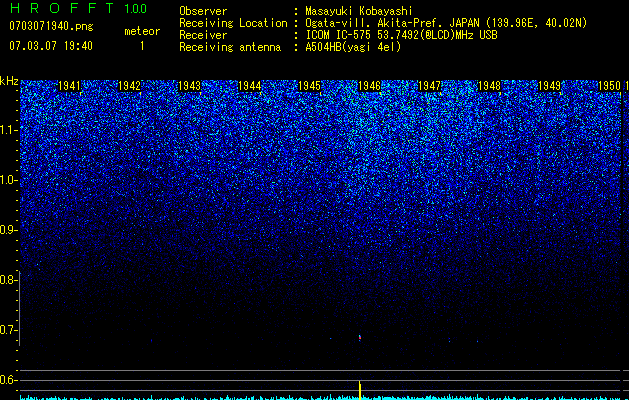
Task: Click the cyan noise level strip at the bottom
Action: pos(321,398)
